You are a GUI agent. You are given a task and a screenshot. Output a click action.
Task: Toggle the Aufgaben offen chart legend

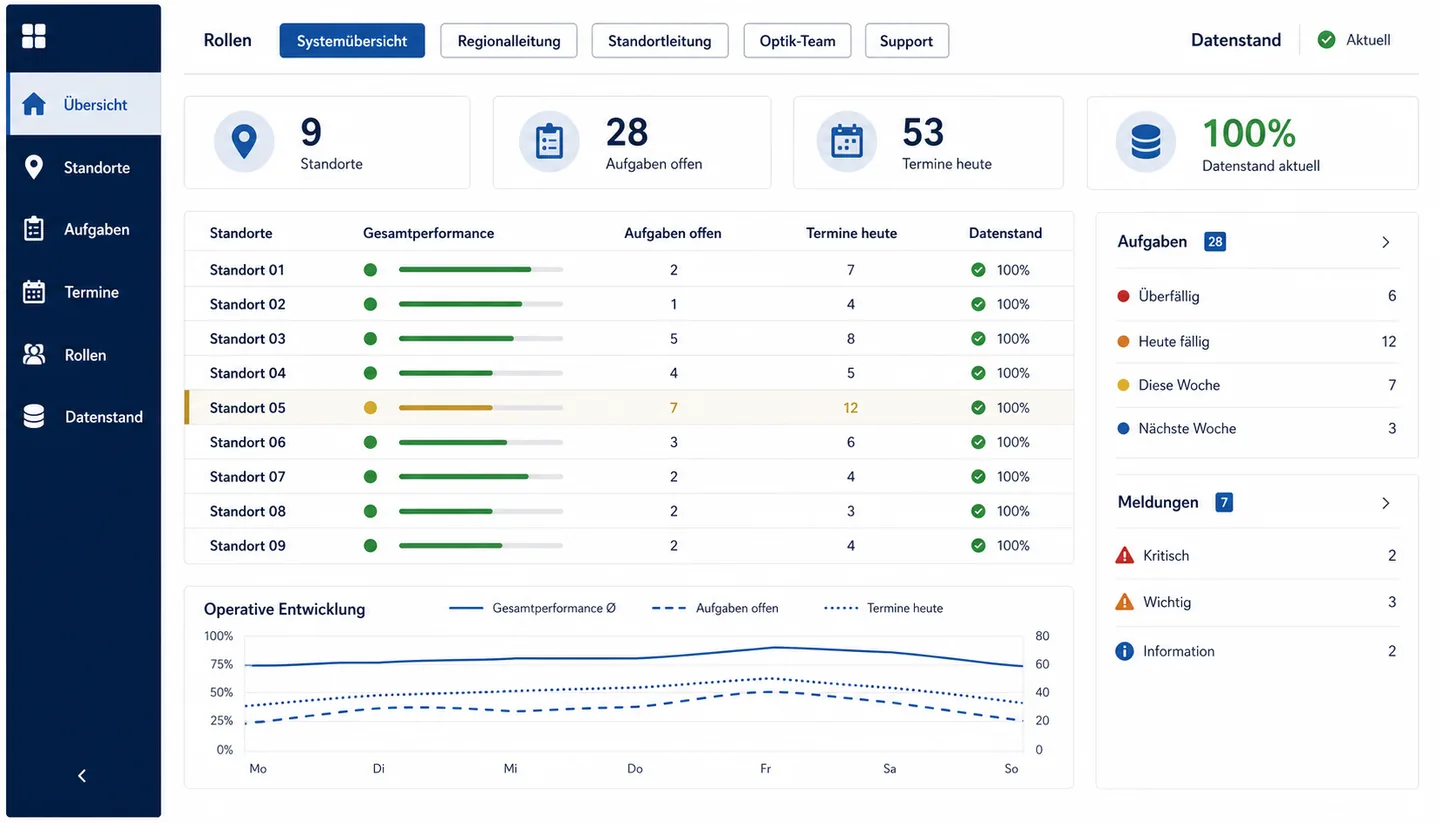click(x=715, y=608)
